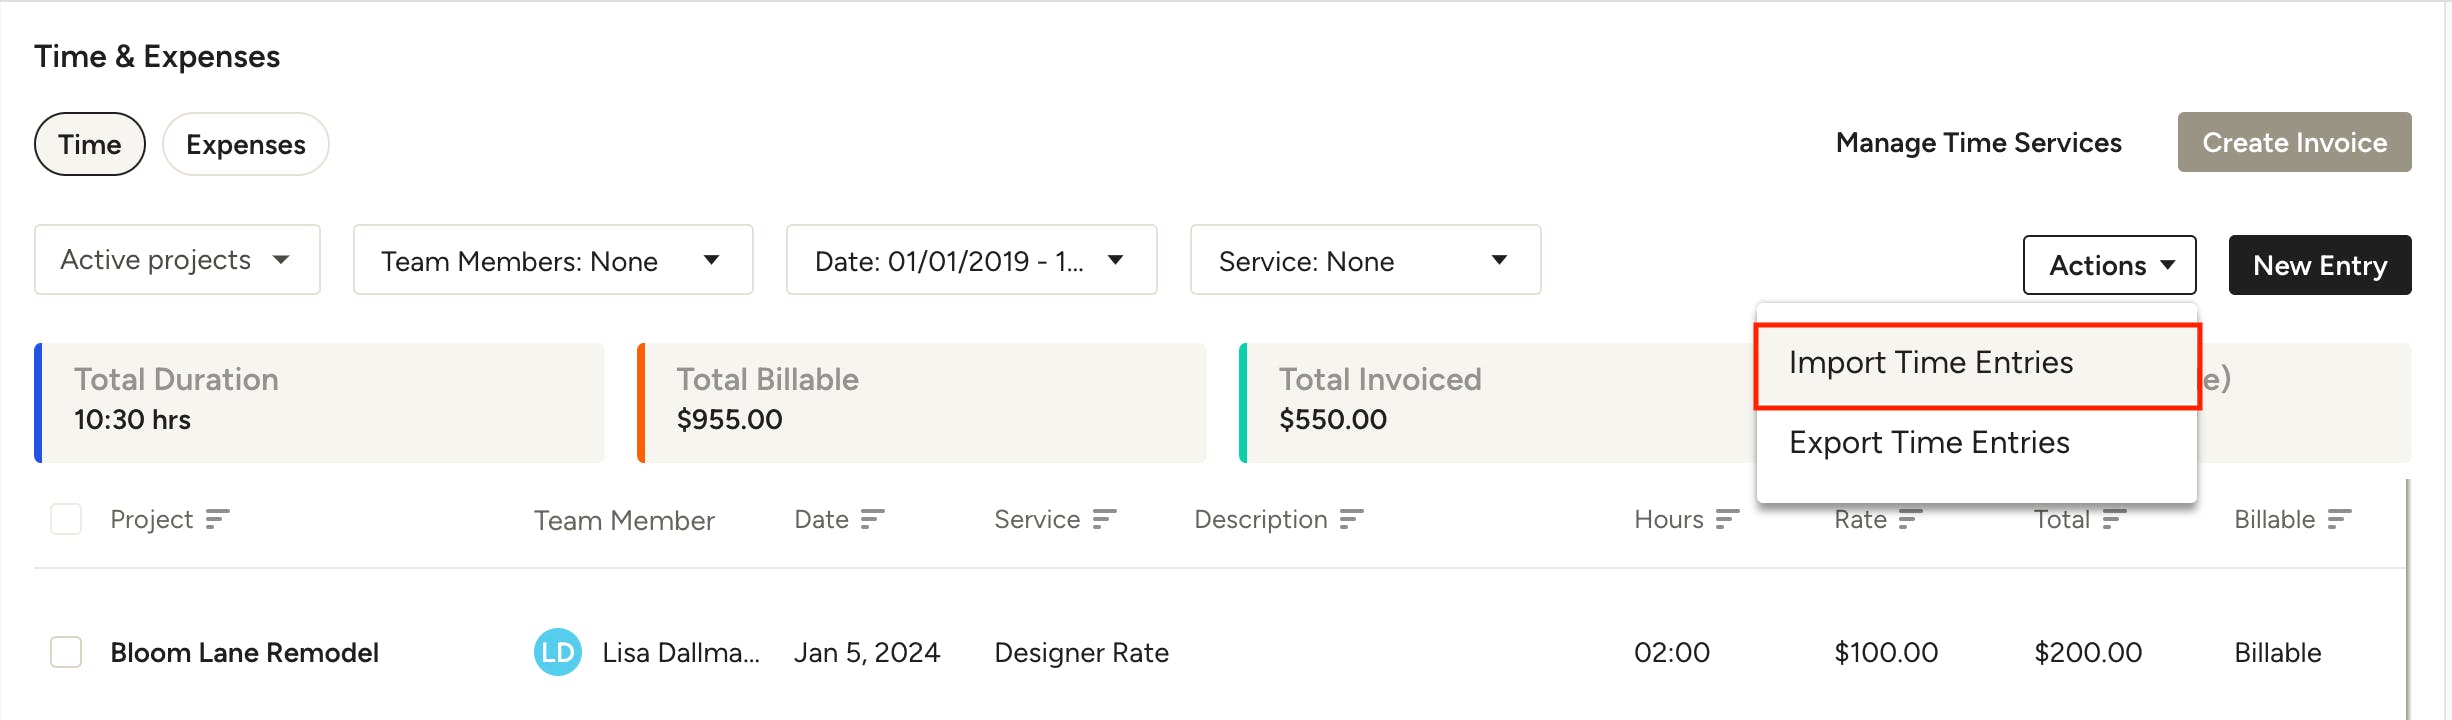Viewport: 2452px width, 720px height.
Task: Sort by Project column icon
Action: click(217, 519)
